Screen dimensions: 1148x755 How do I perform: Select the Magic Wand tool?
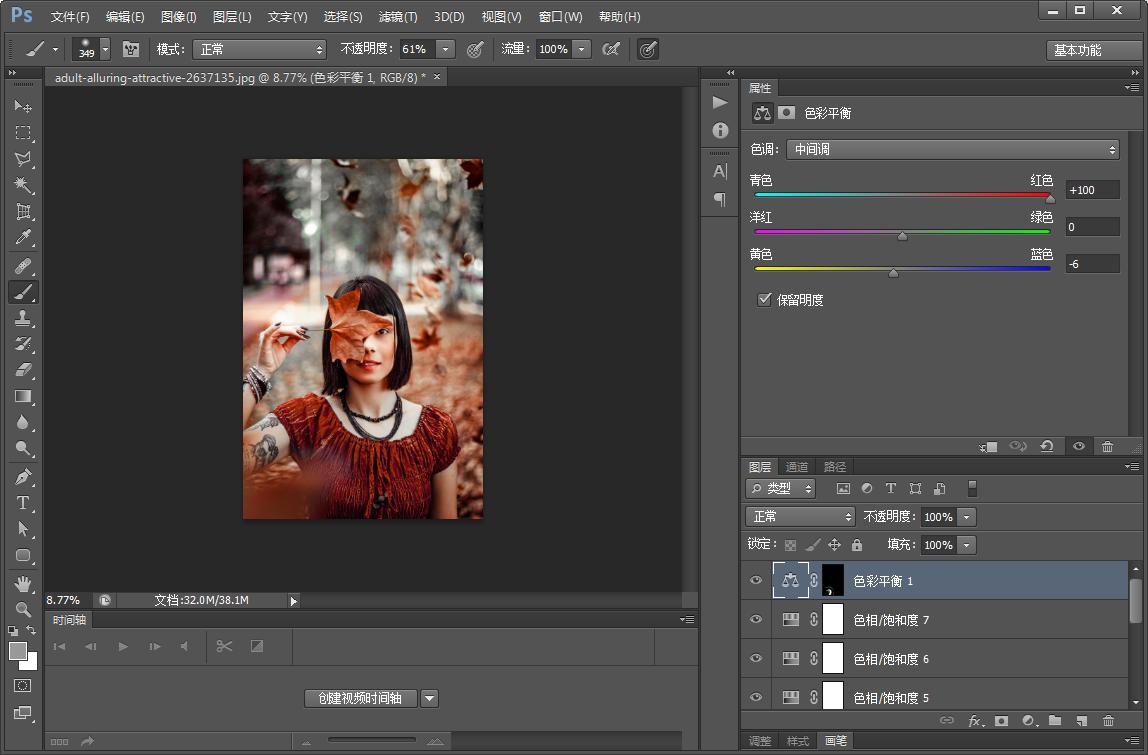(x=23, y=186)
